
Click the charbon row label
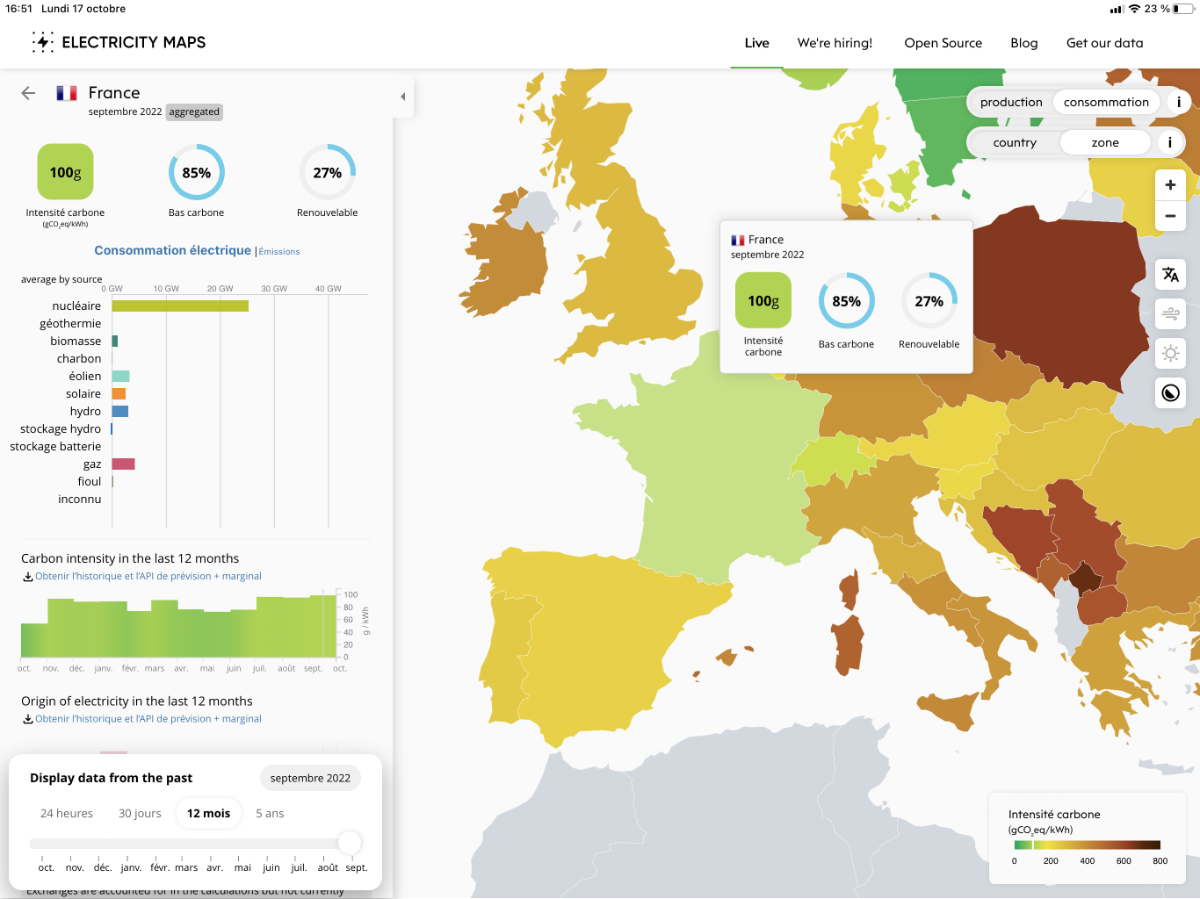[x=79, y=358]
